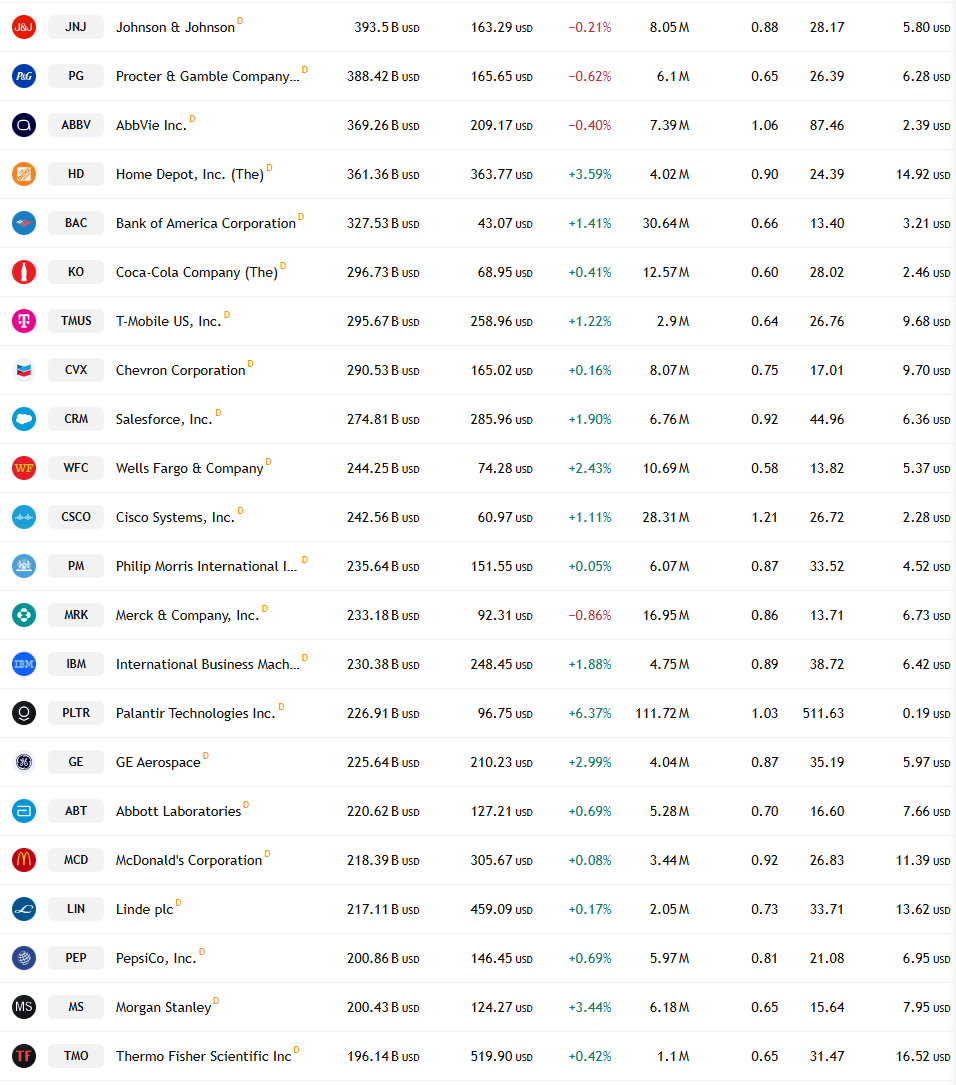Image resolution: width=956 pixels, height=1085 pixels.
Task: Click the Thermo Fisher logo icon
Action: click(24, 1056)
